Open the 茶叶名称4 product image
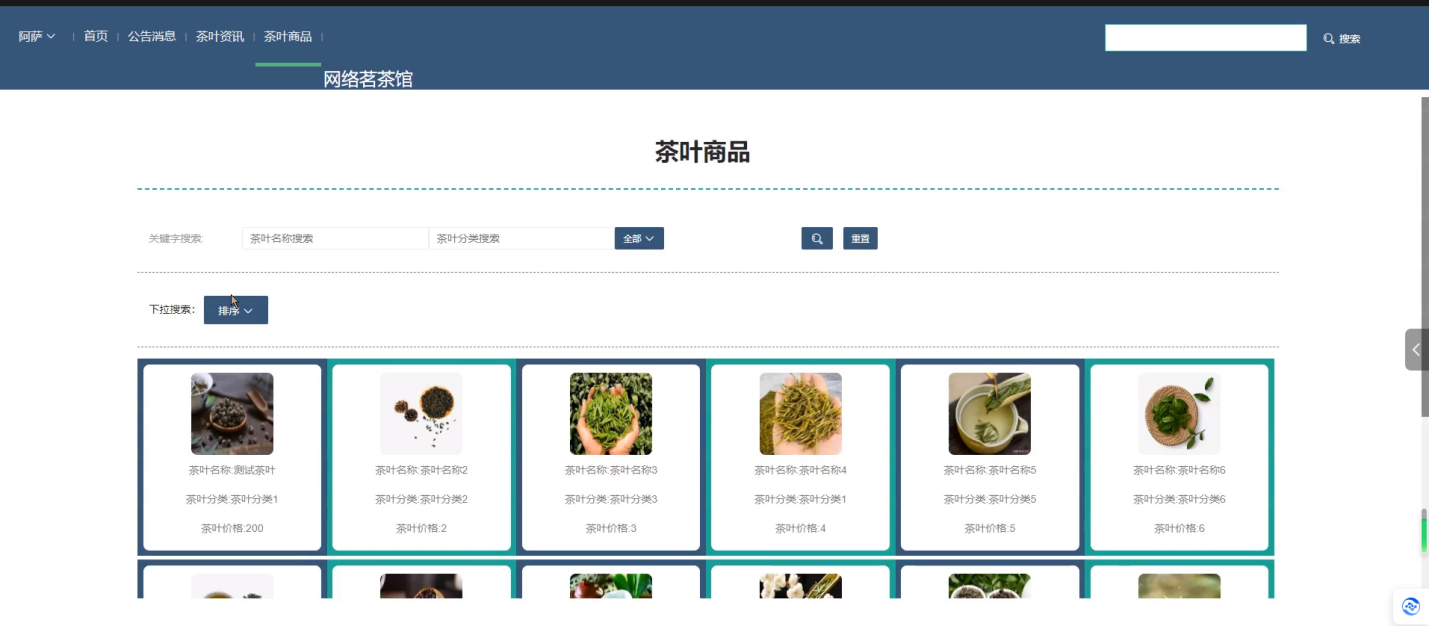 click(800, 414)
